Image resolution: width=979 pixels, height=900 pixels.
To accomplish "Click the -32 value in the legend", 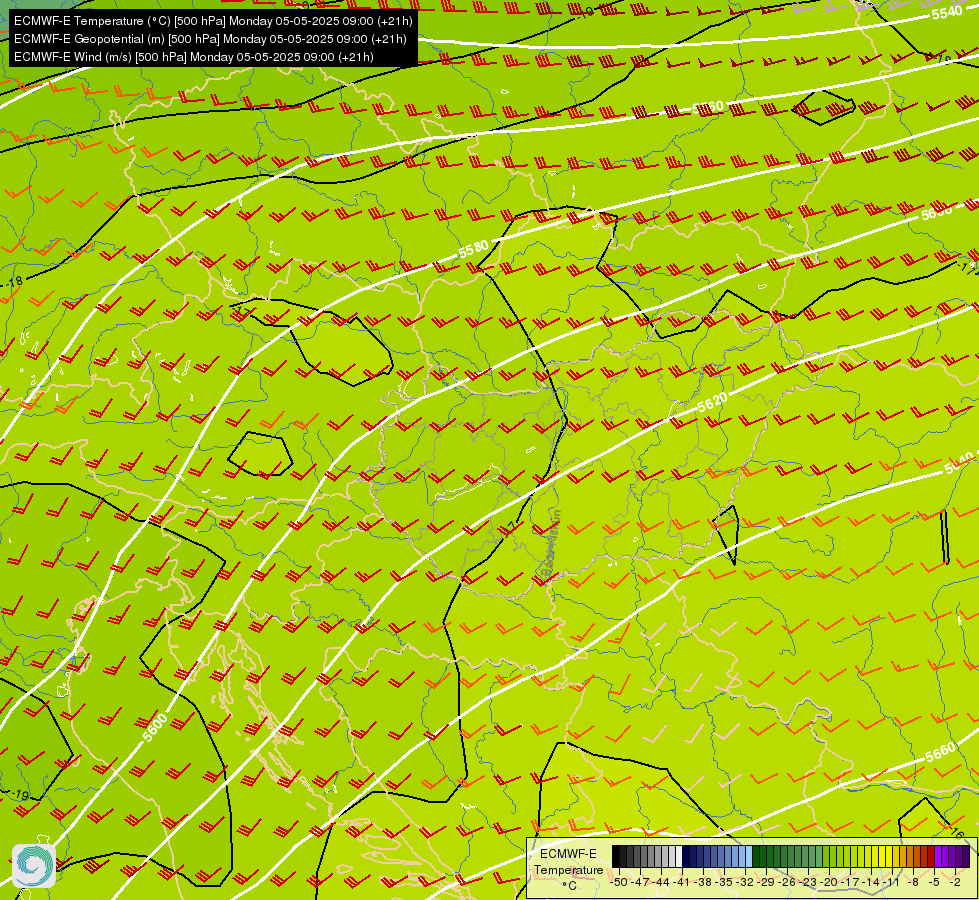I will click(745, 882).
